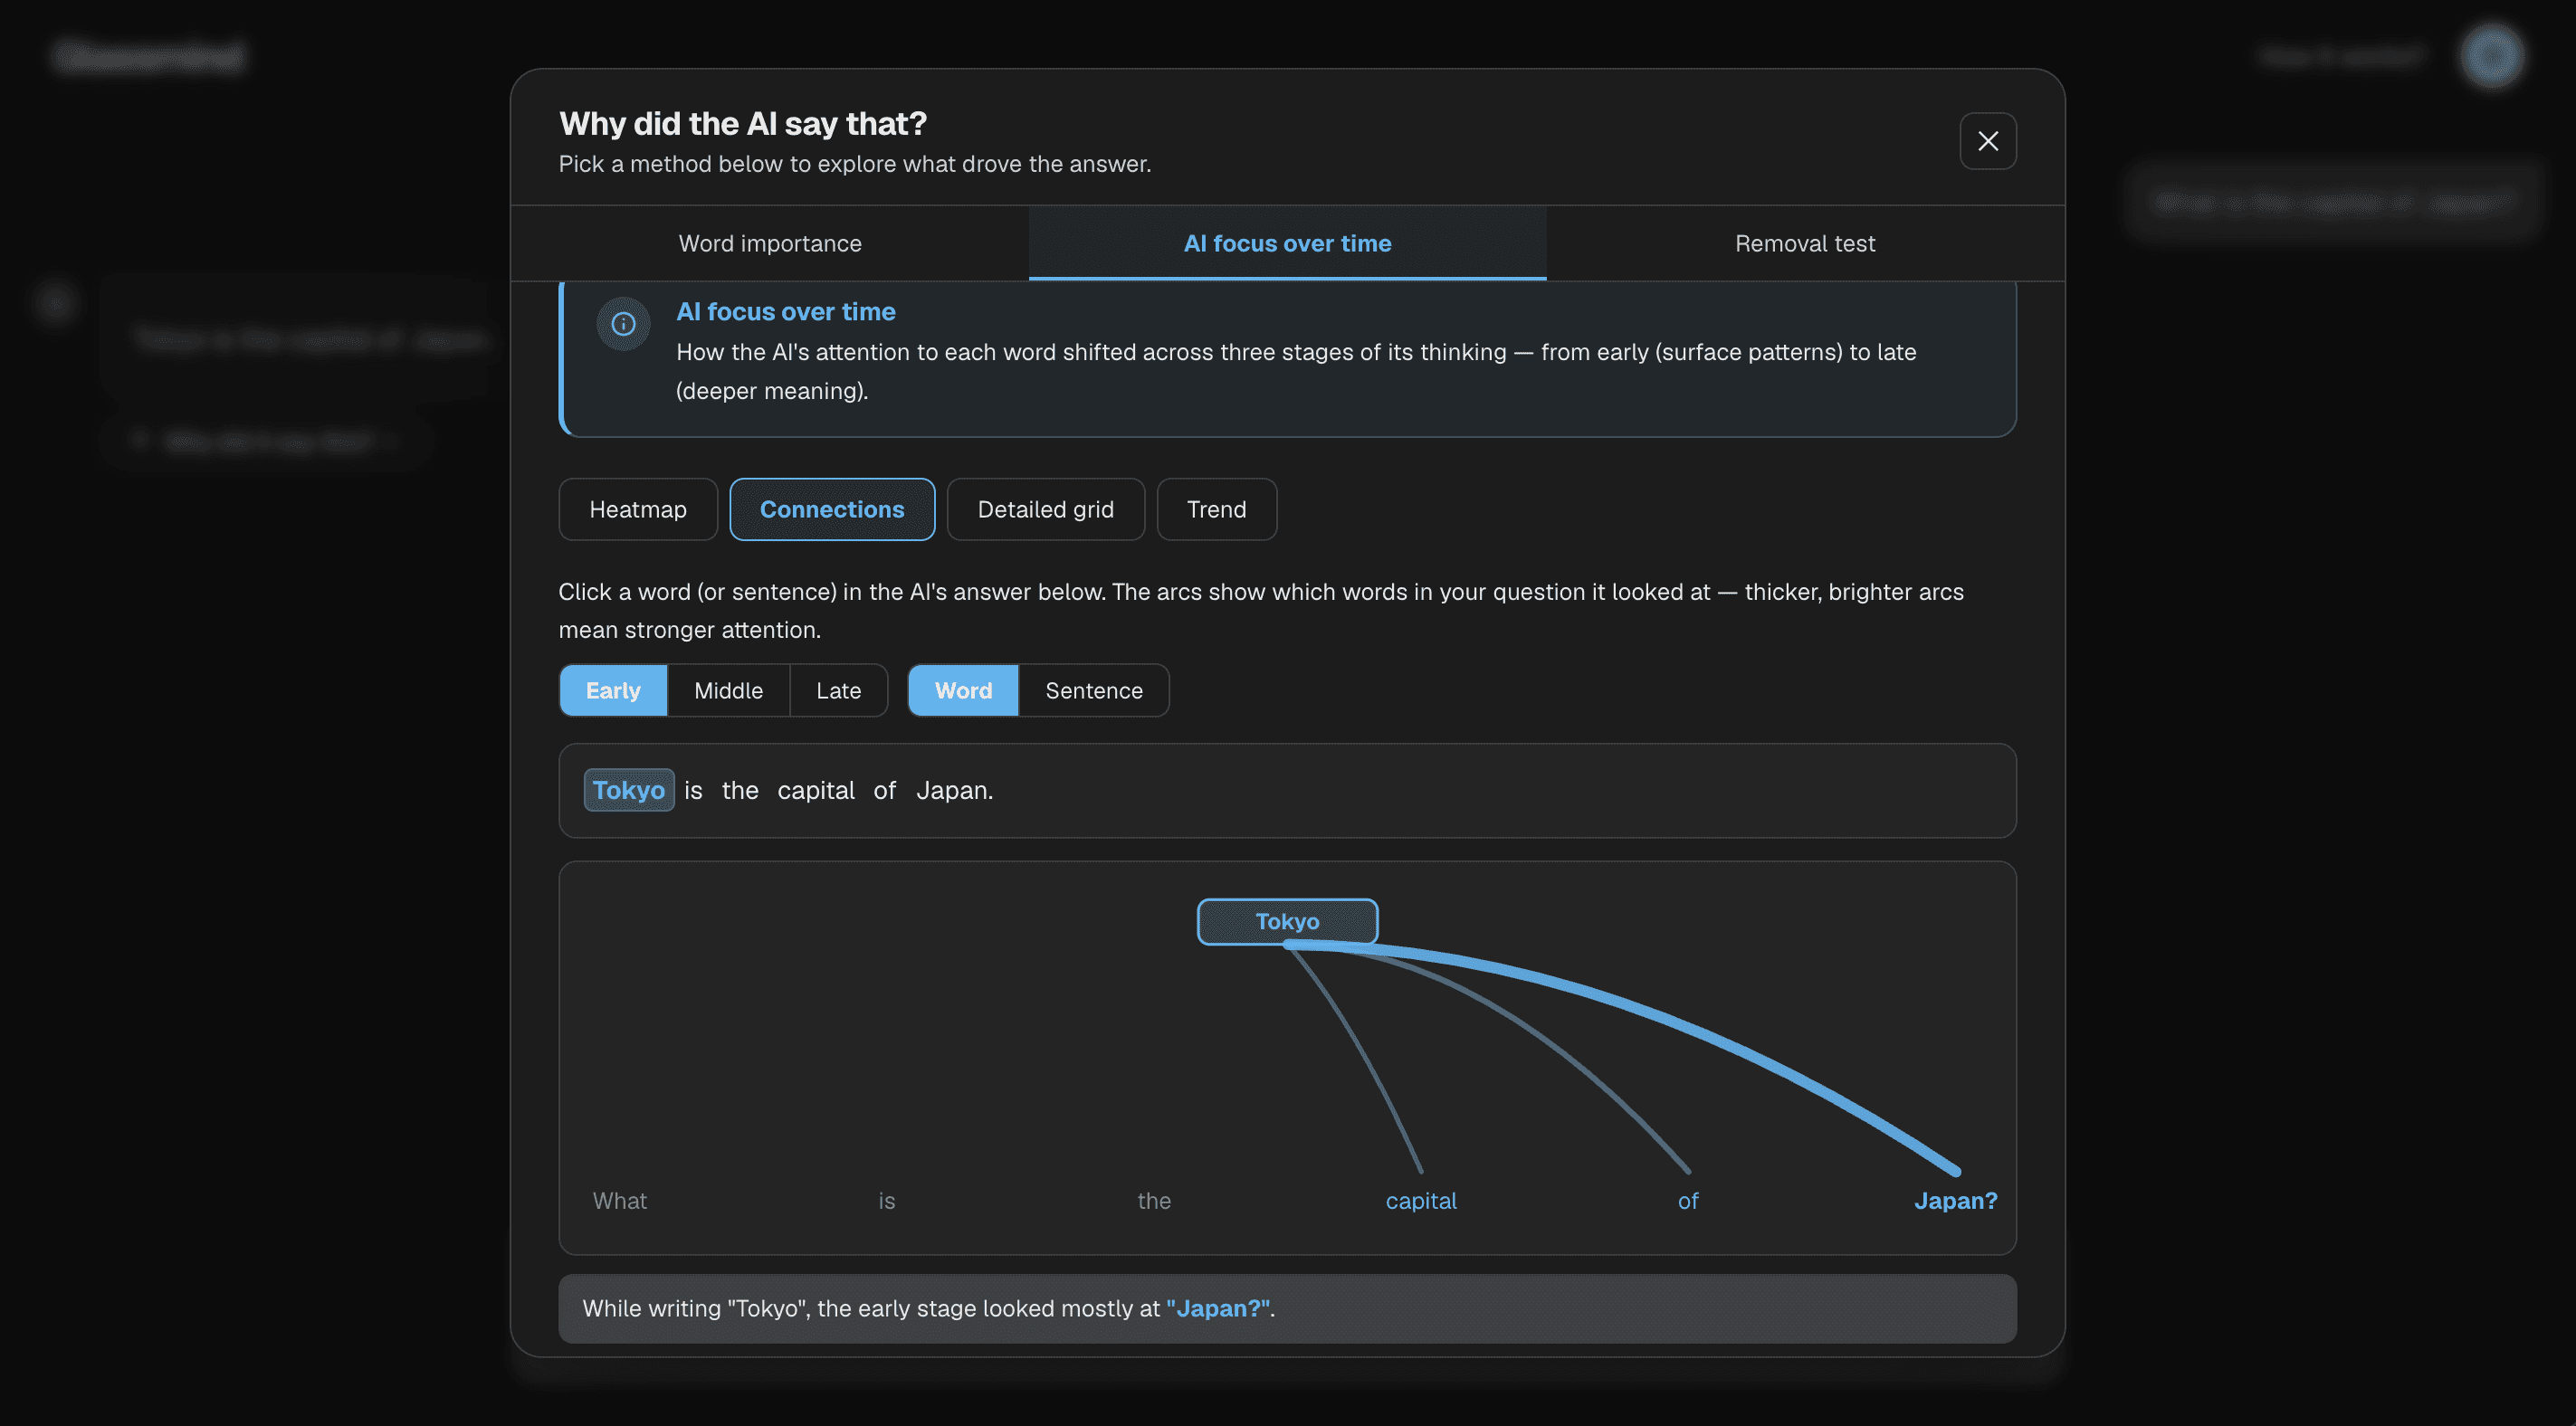
Task: Click question word 'is' in the diagram
Action: pos(886,1200)
